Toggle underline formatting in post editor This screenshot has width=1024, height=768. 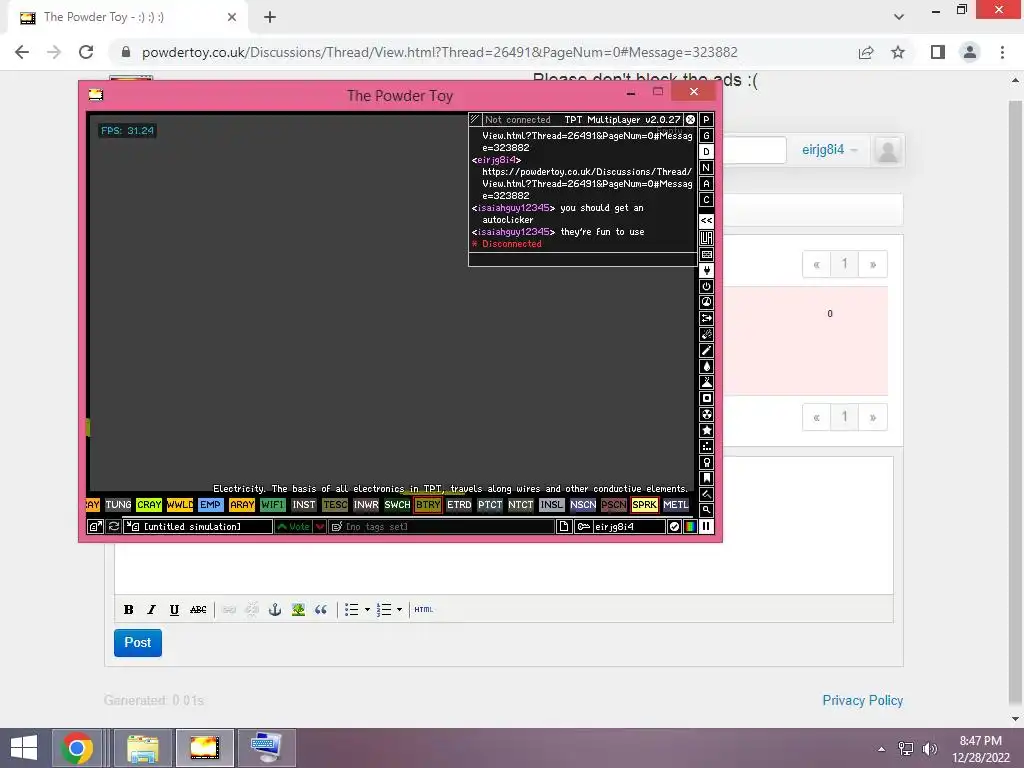pyautogui.click(x=174, y=609)
